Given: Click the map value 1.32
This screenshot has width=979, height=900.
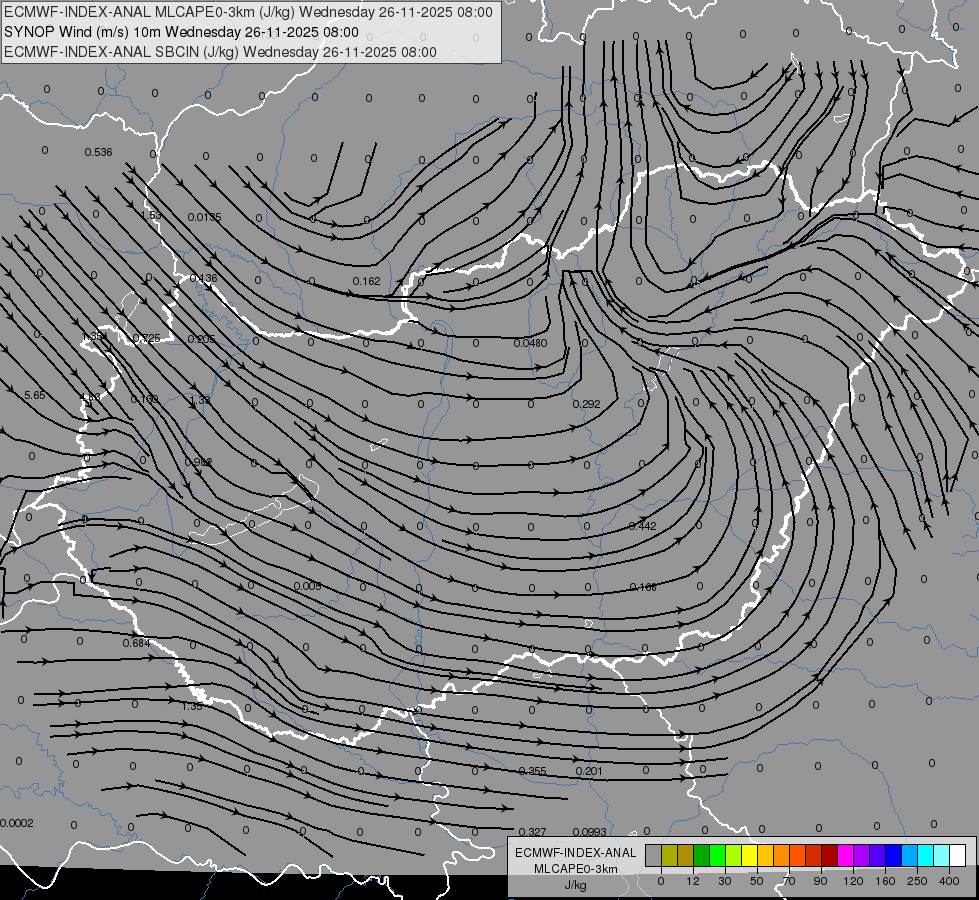Looking at the screenshot, I should click(200, 400).
